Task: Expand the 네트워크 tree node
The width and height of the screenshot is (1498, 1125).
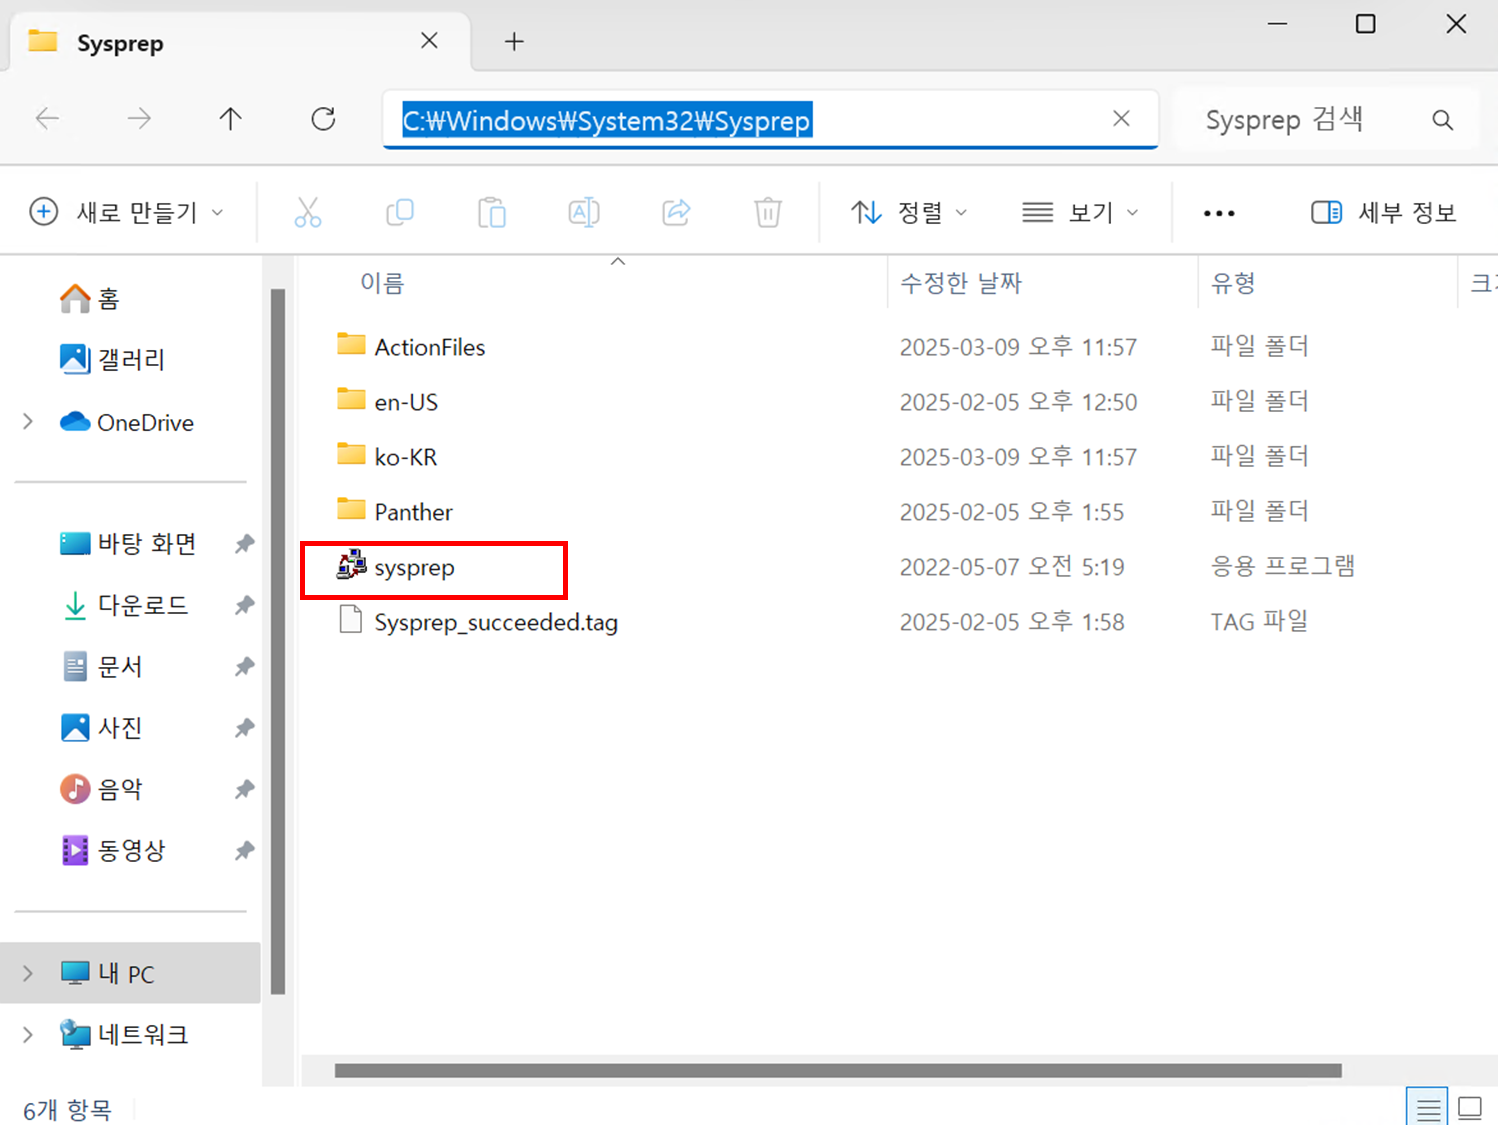Action: pyautogui.click(x=28, y=1034)
